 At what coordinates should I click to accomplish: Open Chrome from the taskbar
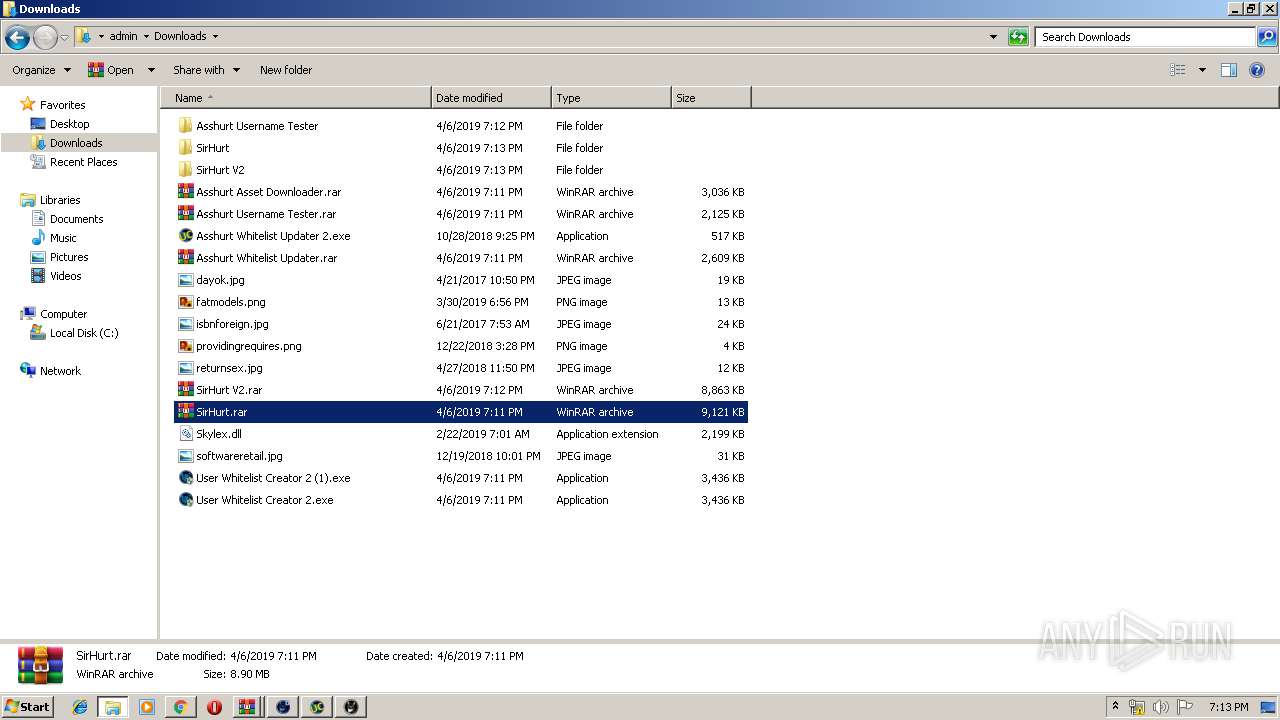click(x=180, y=707)
